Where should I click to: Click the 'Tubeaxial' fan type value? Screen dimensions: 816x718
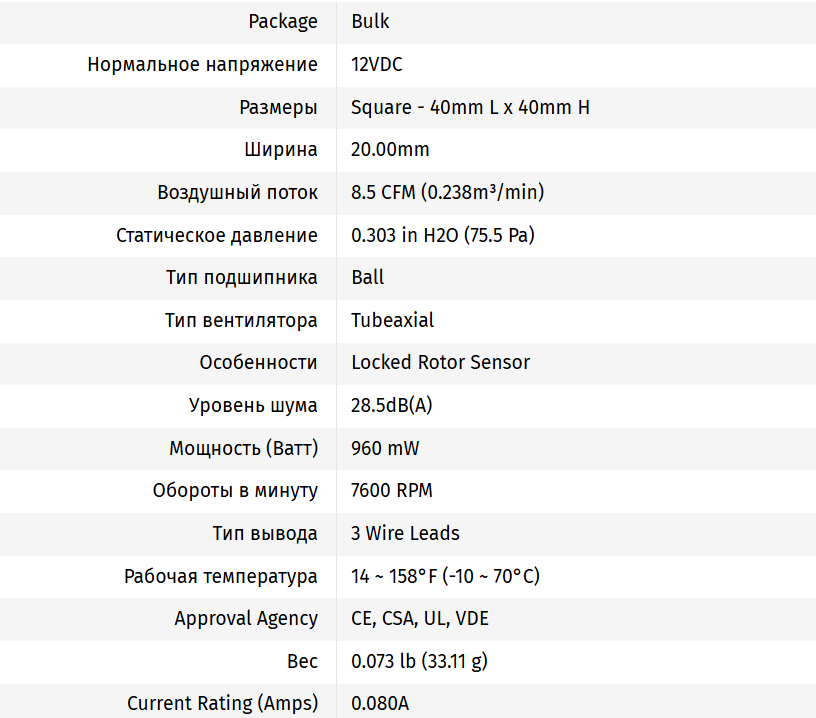tap(392, 320)
